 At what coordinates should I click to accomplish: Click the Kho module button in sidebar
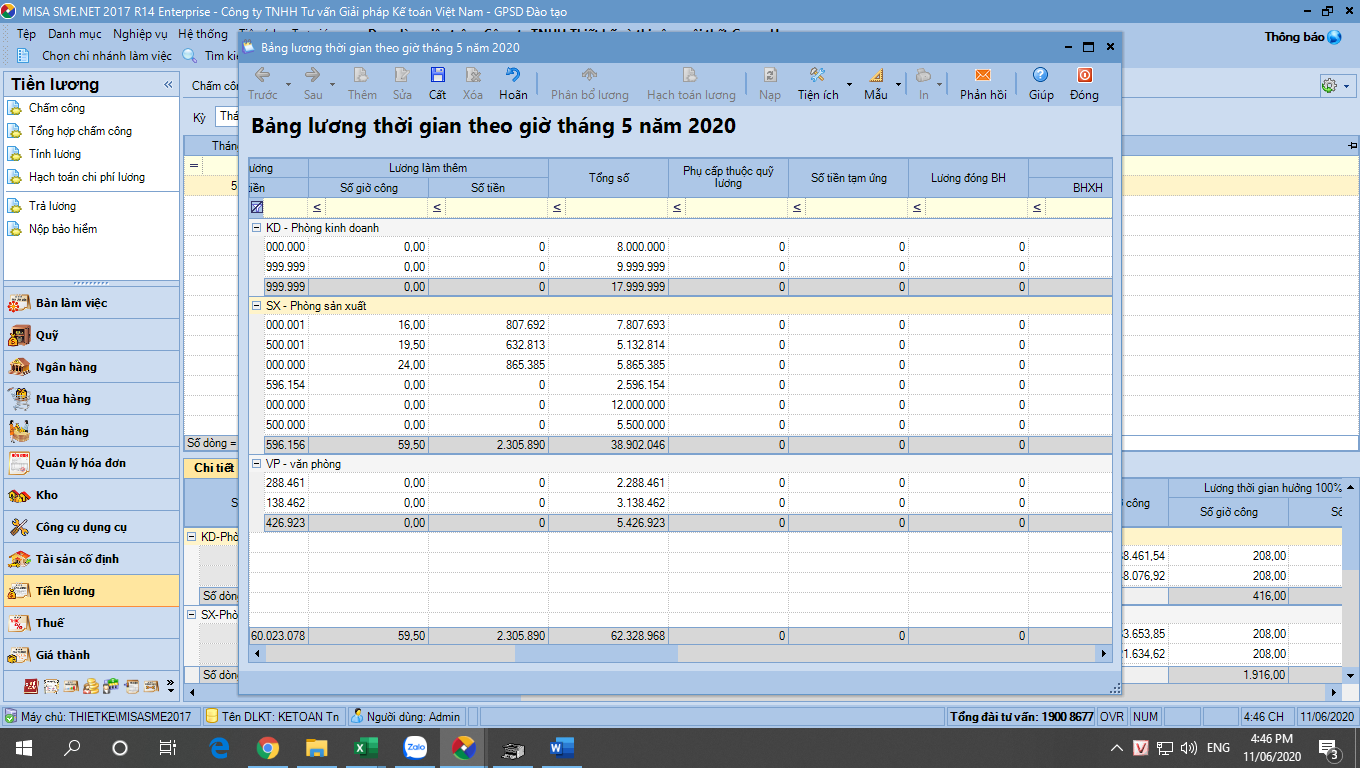coord(47,495)
